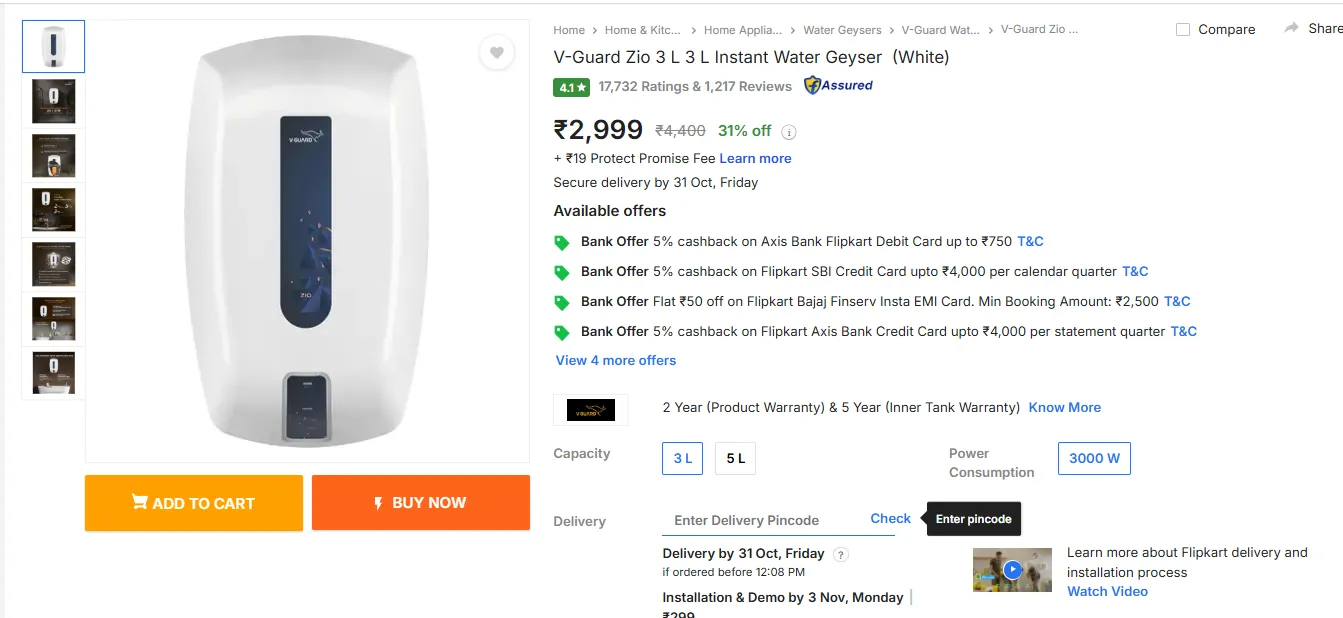Choose the 3000 W power option
The height and width of the screenshot is (618, 1343).
1094,459
